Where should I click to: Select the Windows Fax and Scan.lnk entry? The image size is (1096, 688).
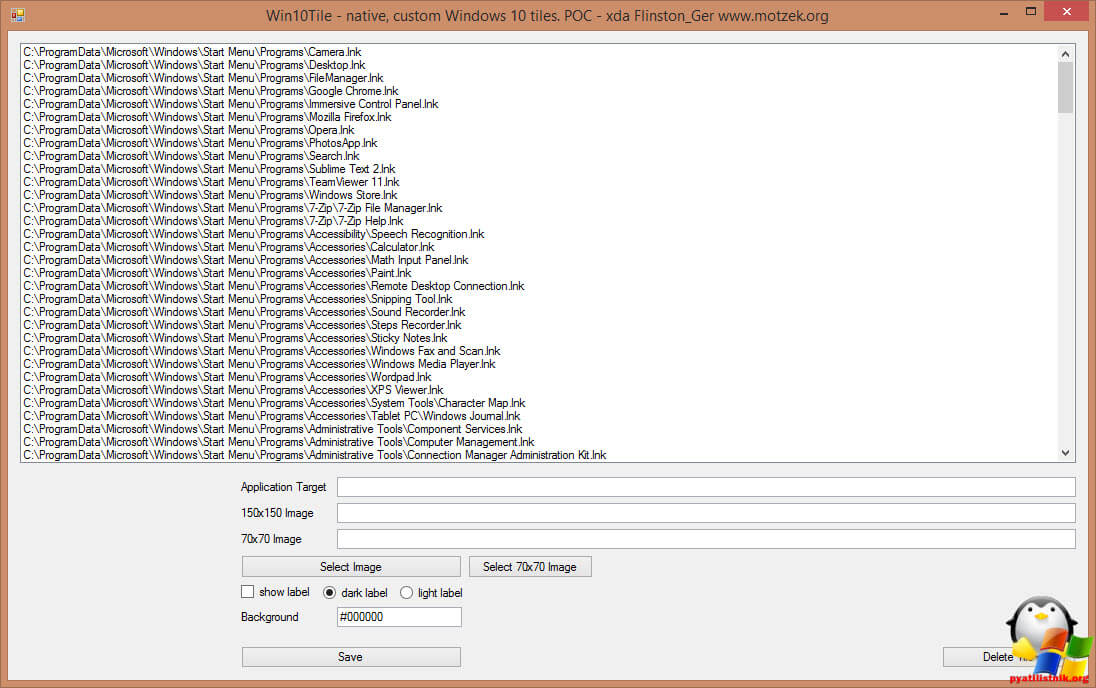262,351
